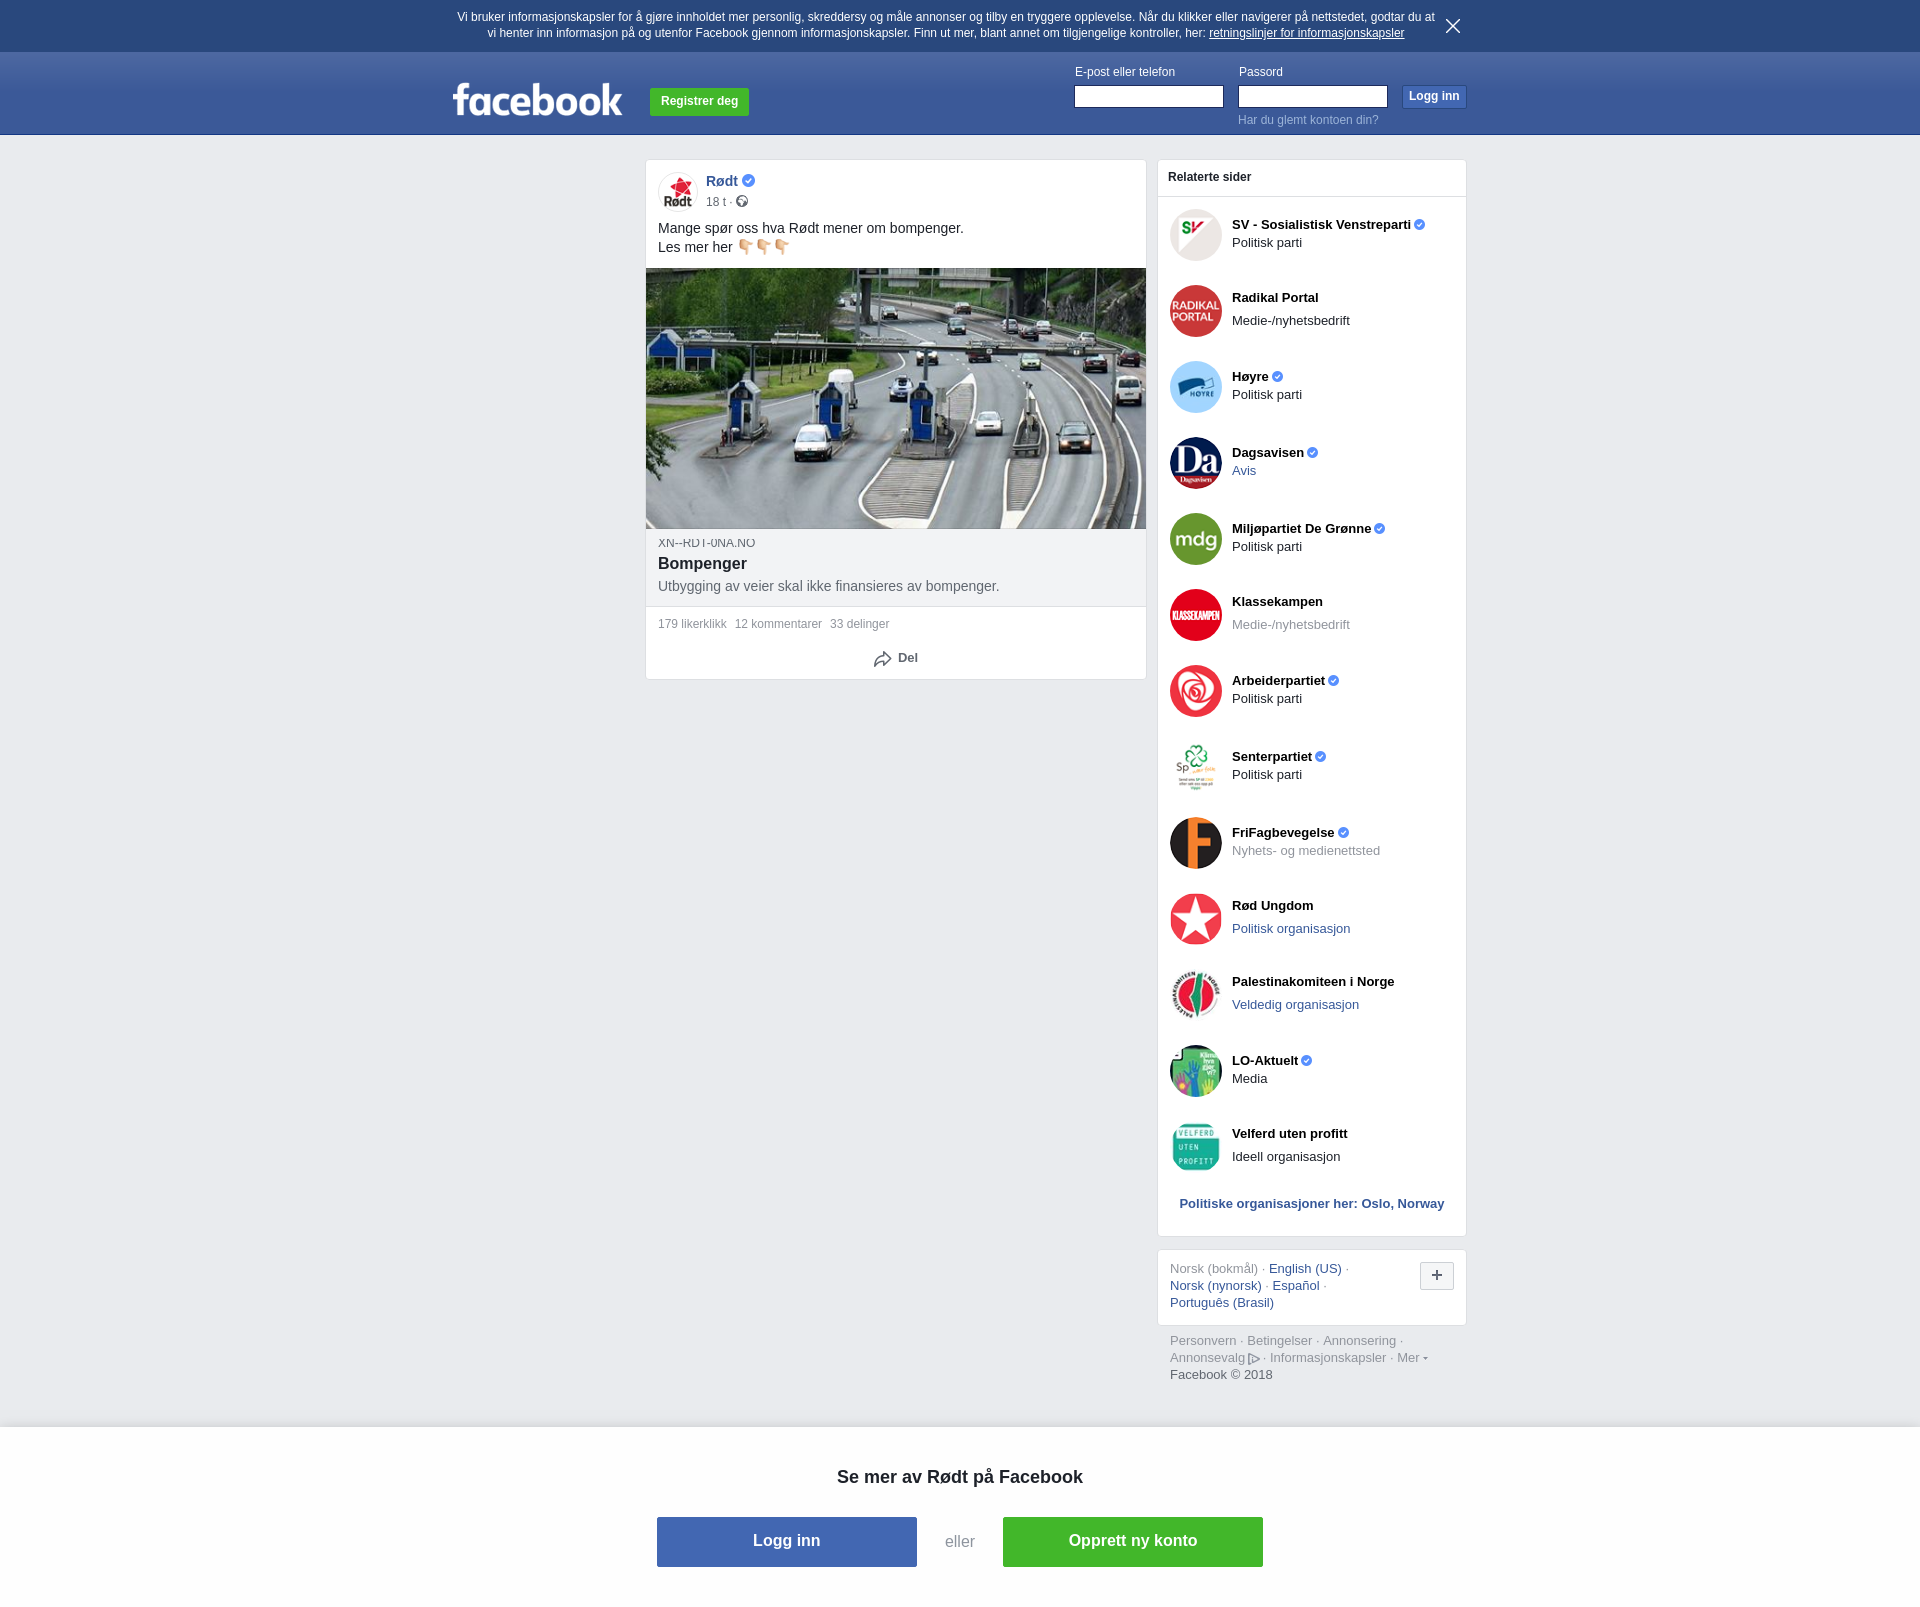1920x1607 pixels.
Task: Click the share arrow icon
Action: 882,659
